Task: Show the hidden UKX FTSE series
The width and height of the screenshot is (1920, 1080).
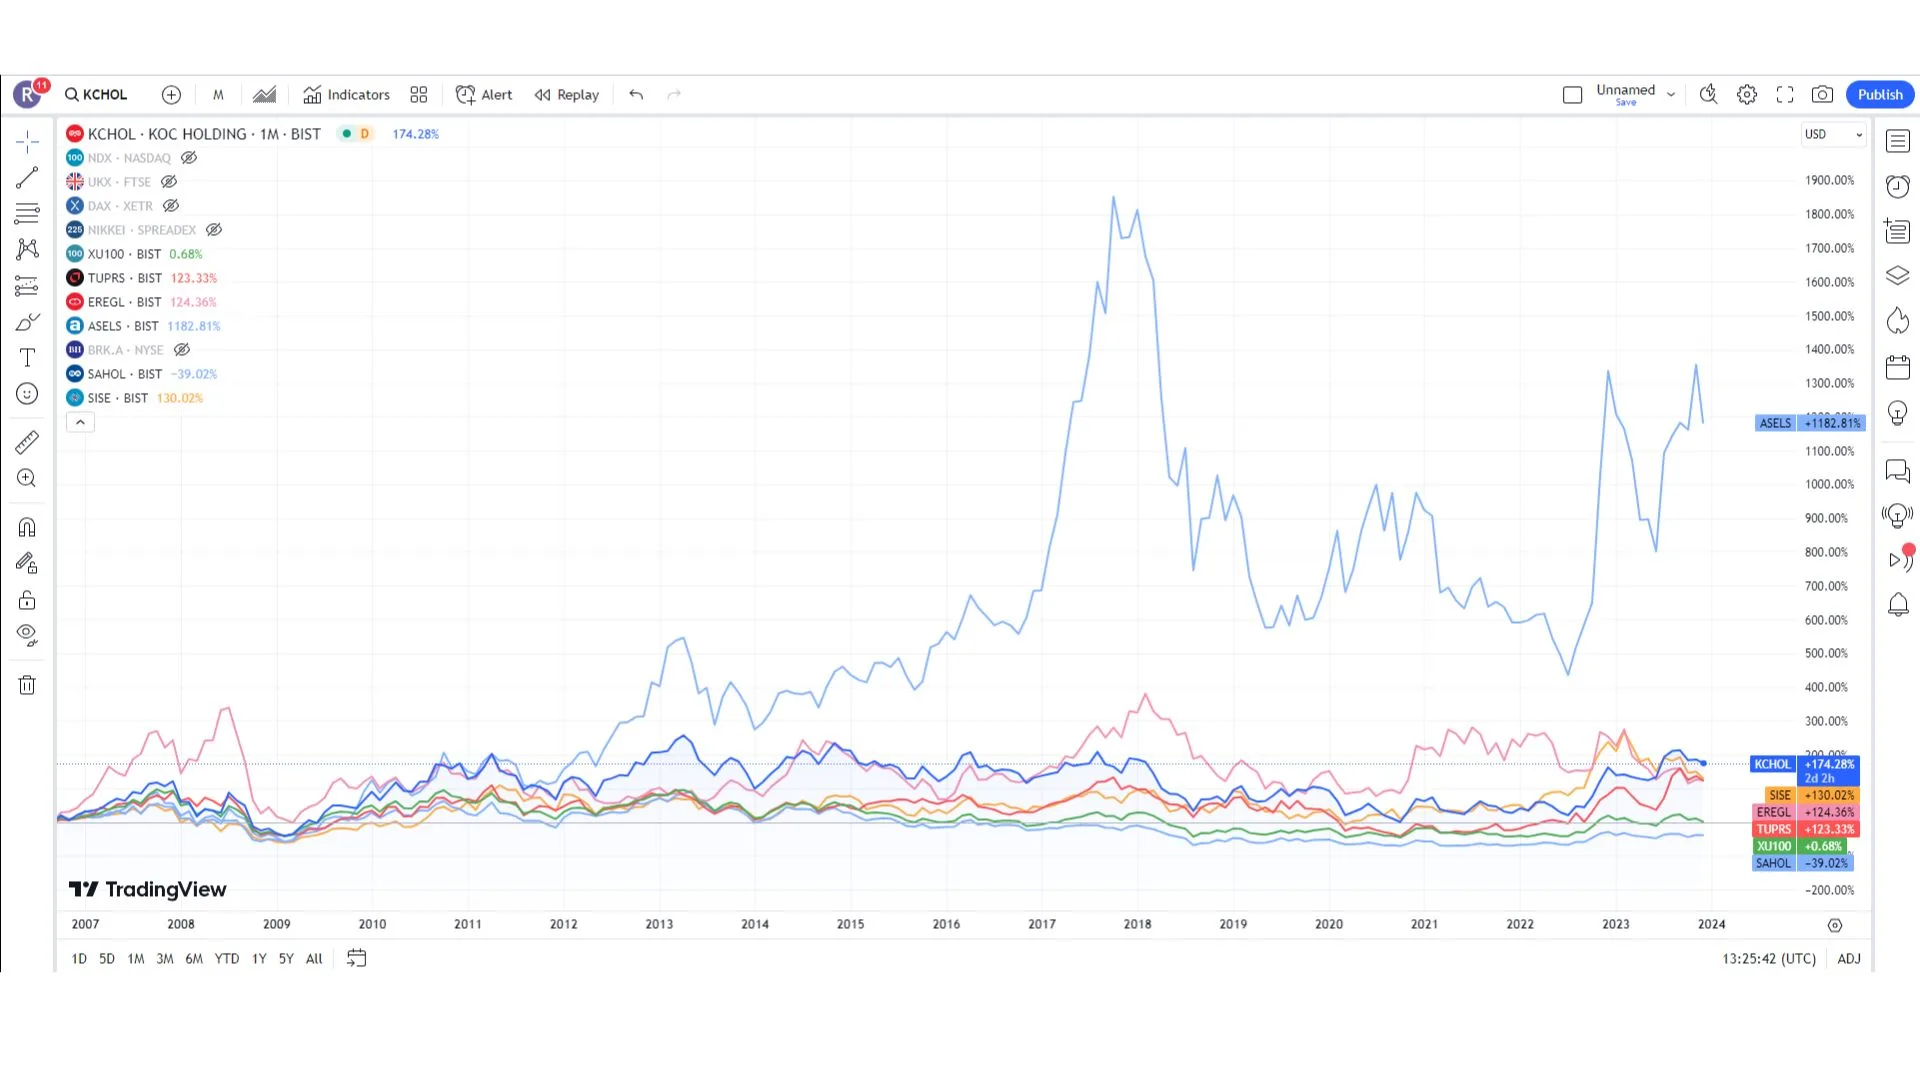Action: point(169,182)
